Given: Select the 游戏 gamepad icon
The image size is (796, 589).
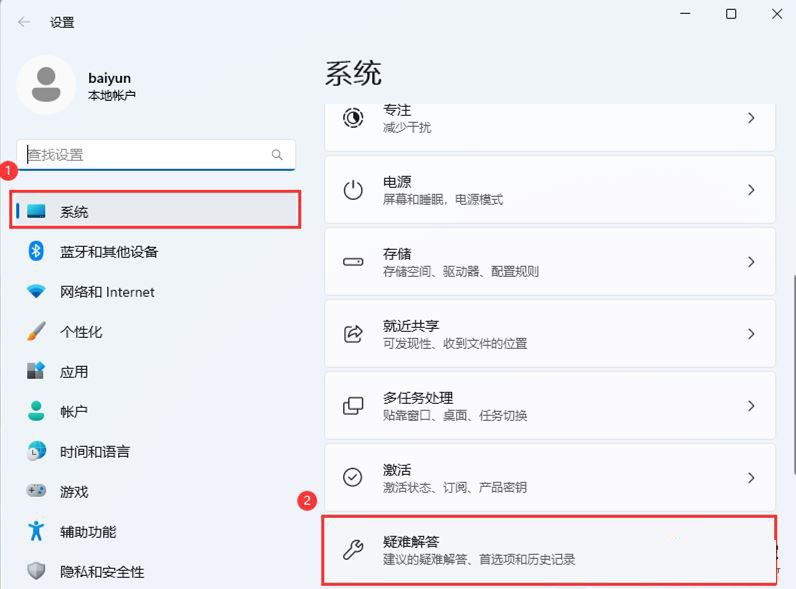Looking at the screenshot, I should pyautogui.click(x=37, y=491).
